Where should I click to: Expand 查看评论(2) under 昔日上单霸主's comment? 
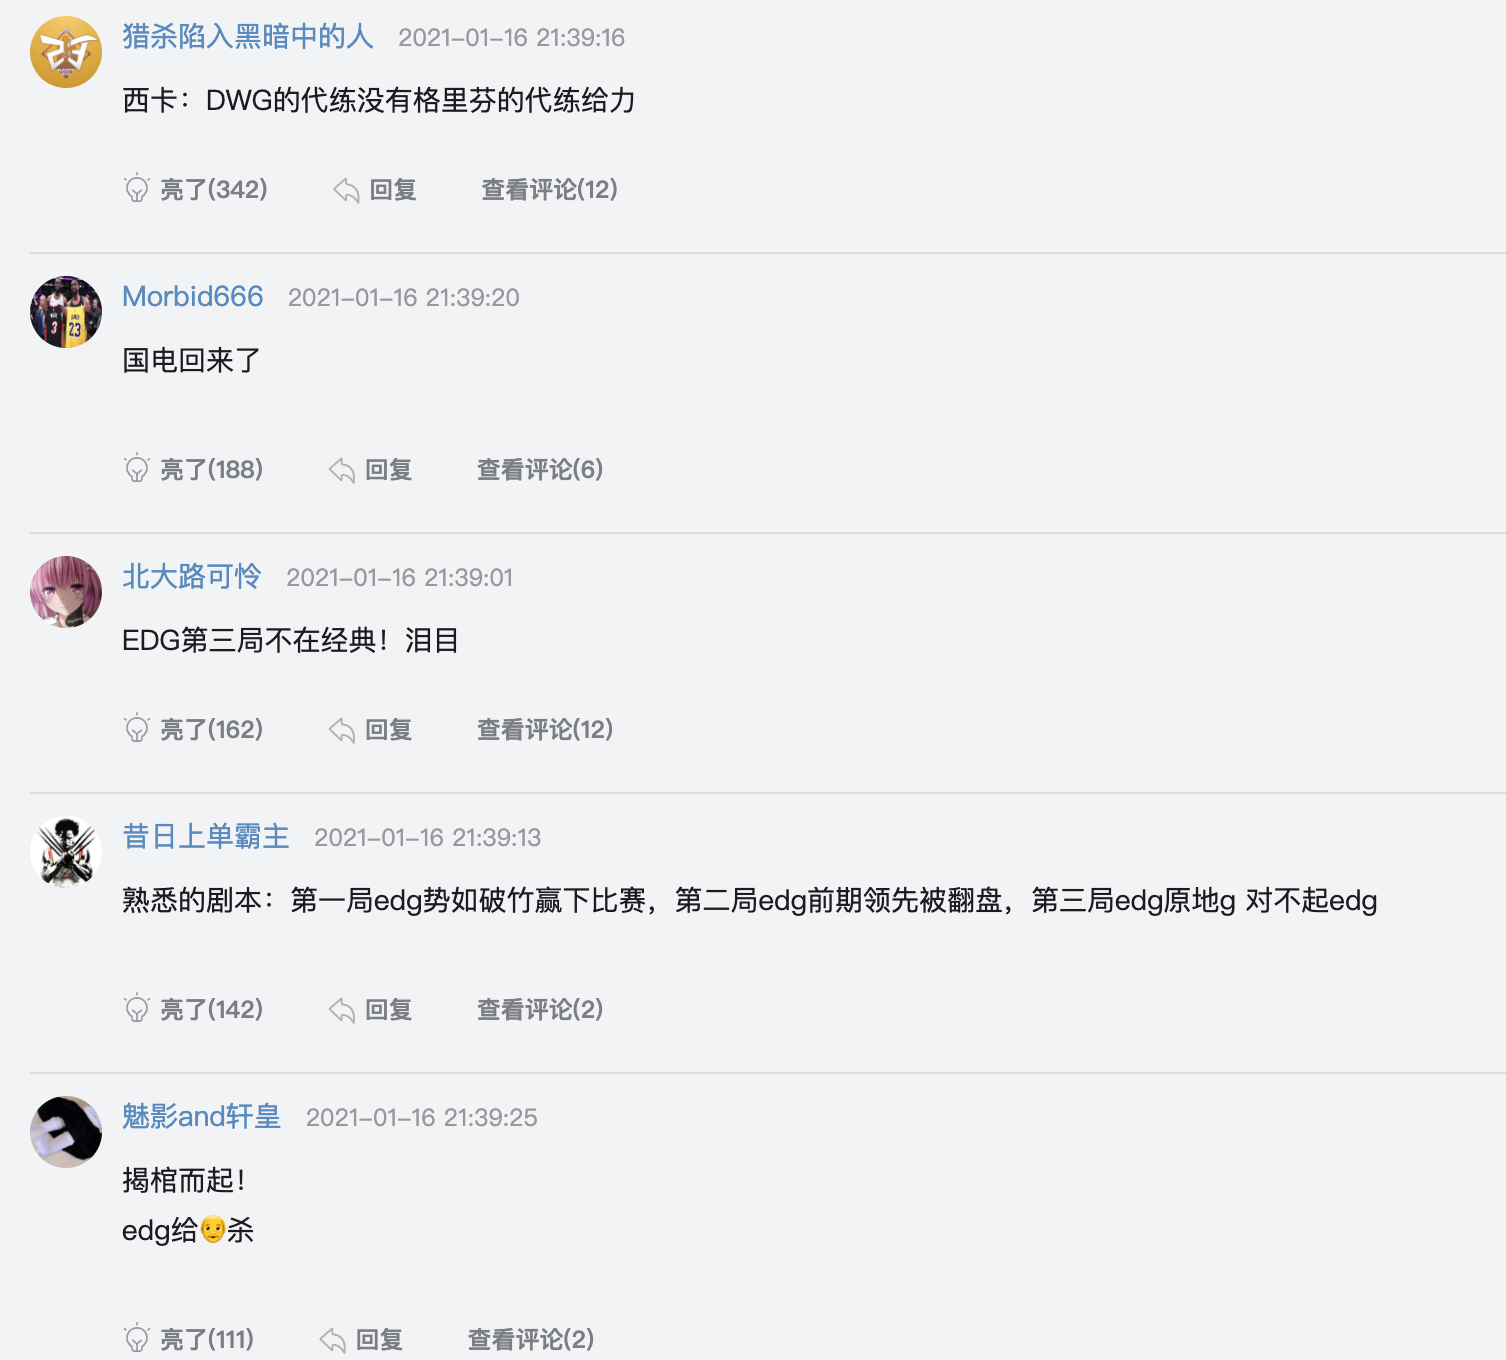click(x=540, y=1009)
